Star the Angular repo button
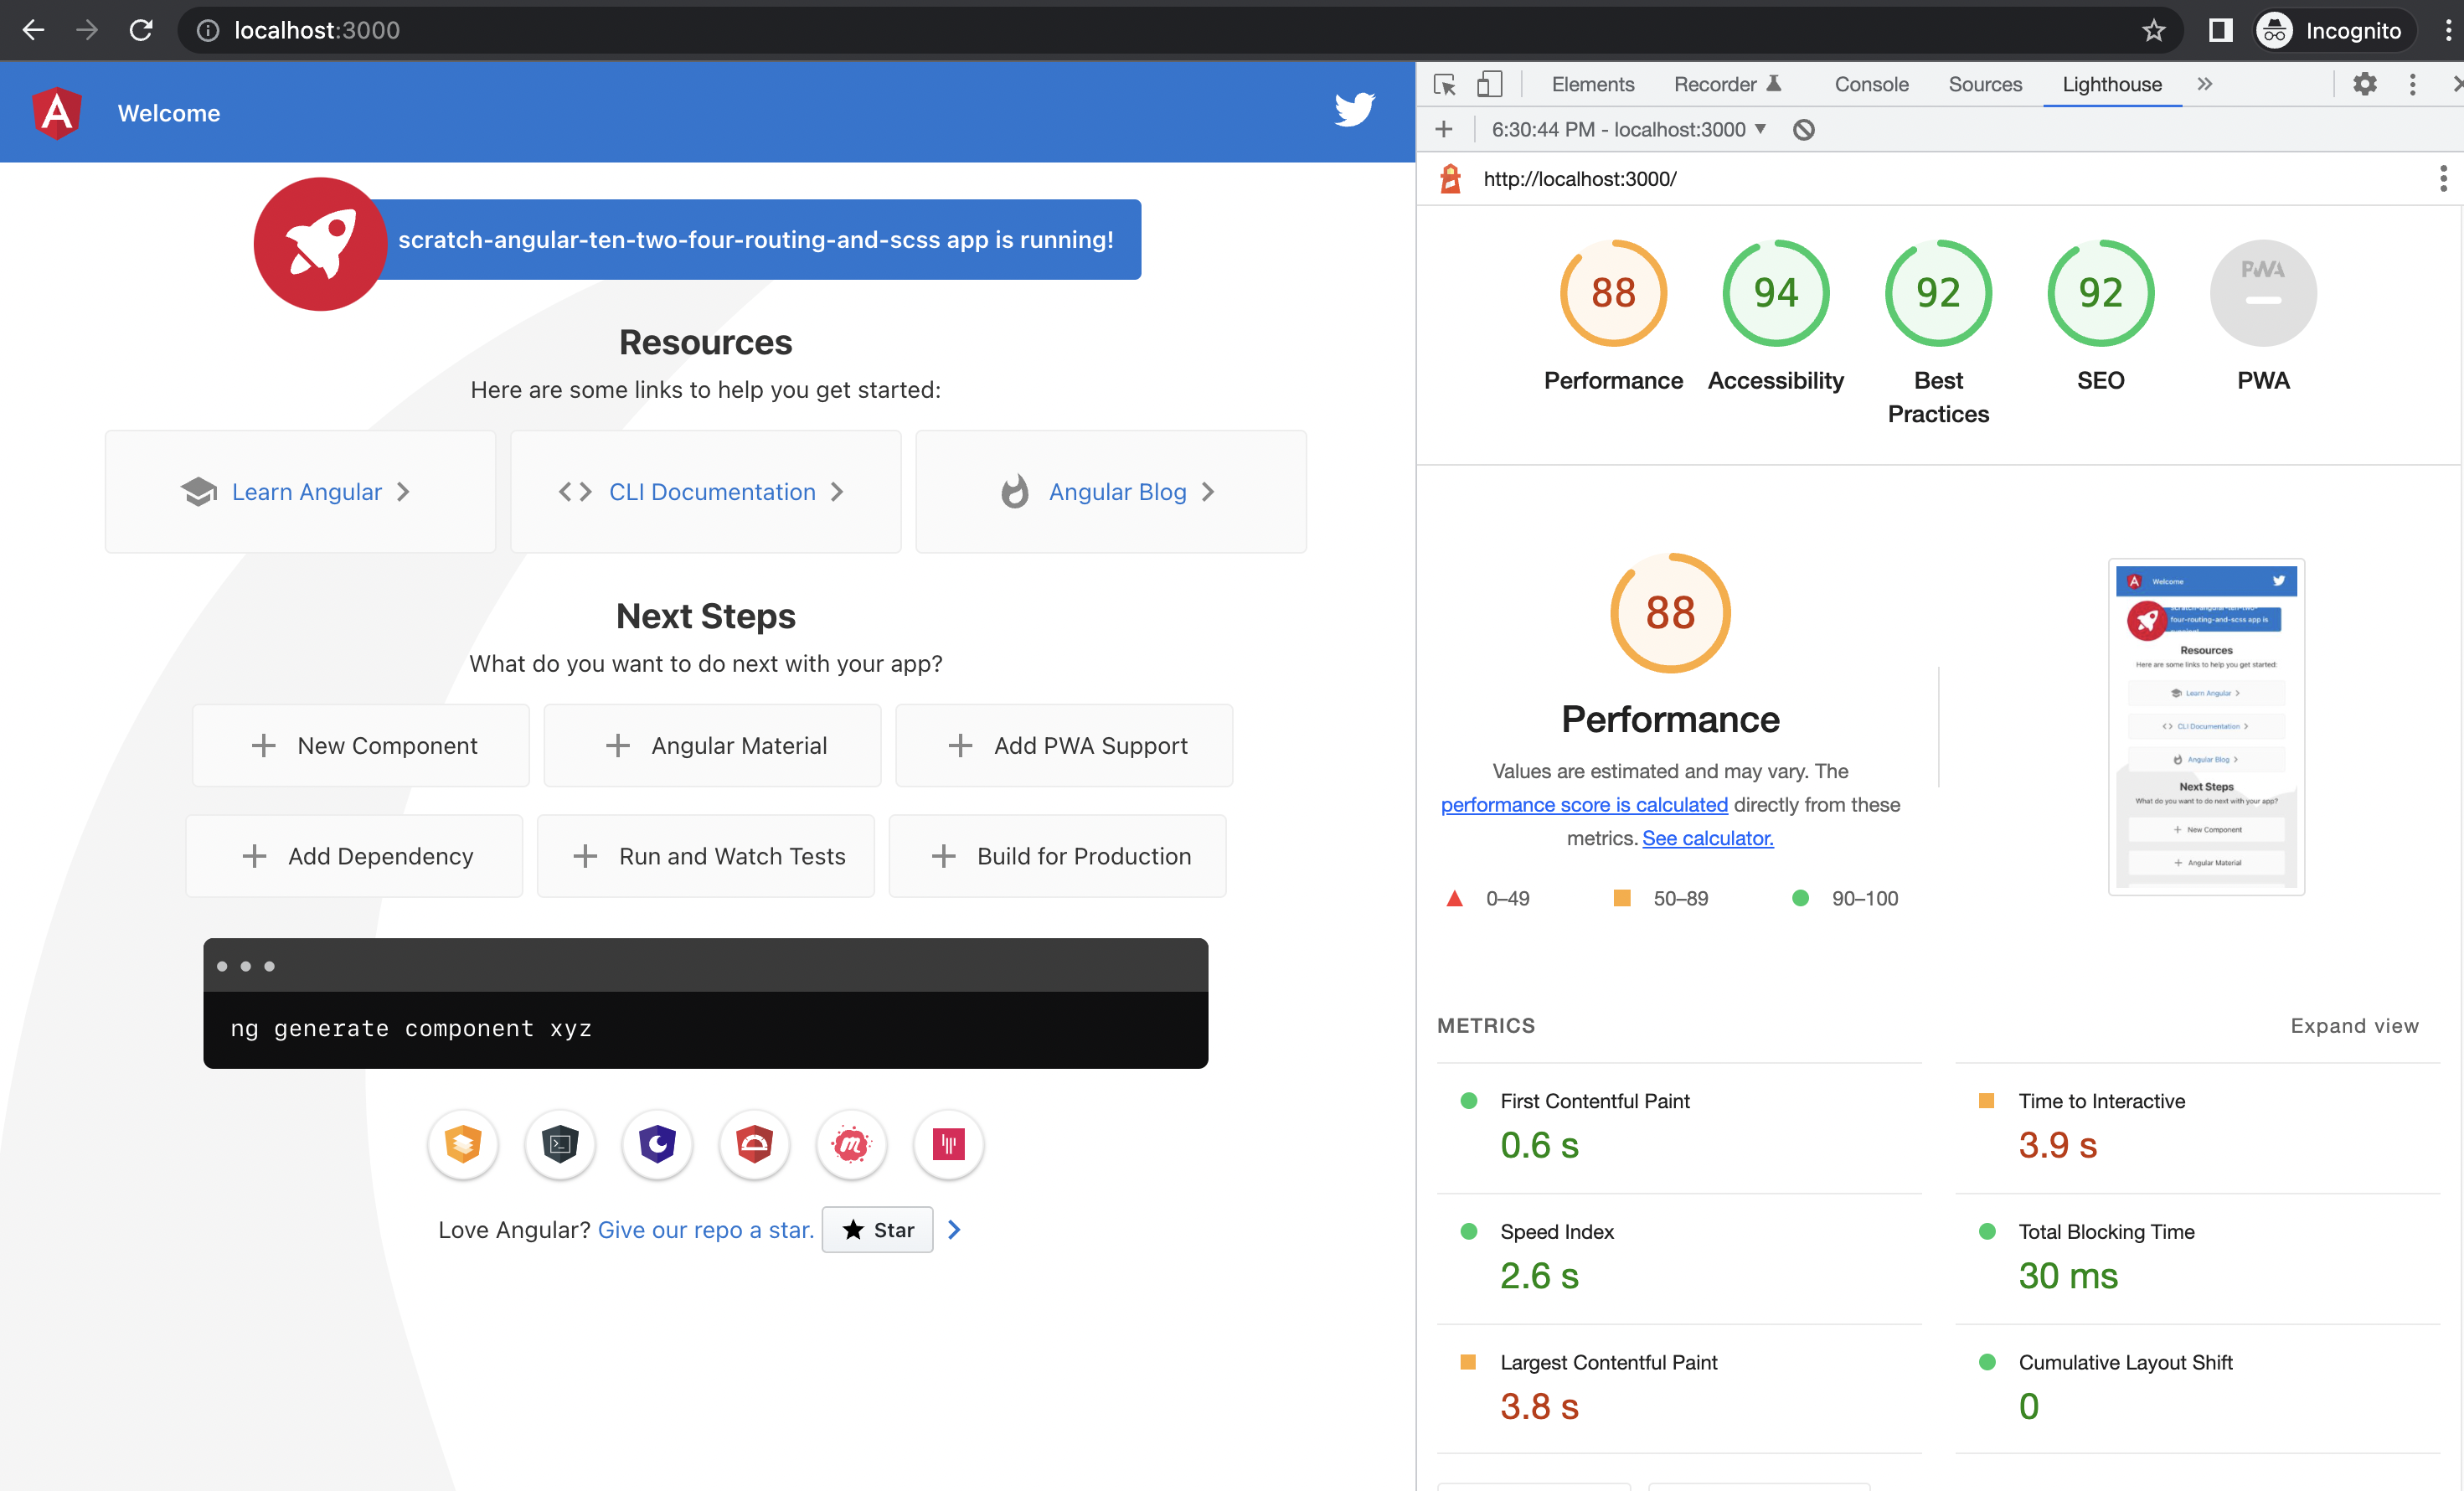2464x1491 pixels. click(877, 1229)
